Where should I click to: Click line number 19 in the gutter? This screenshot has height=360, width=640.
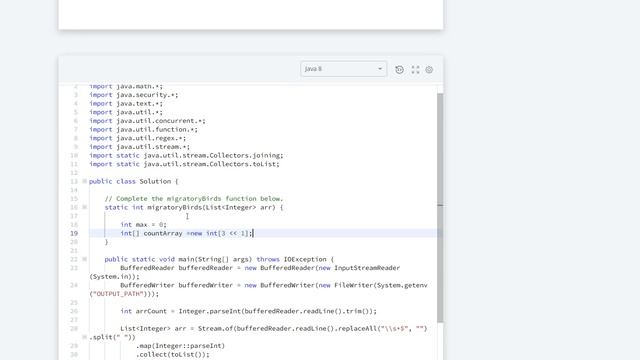[74, 233]
